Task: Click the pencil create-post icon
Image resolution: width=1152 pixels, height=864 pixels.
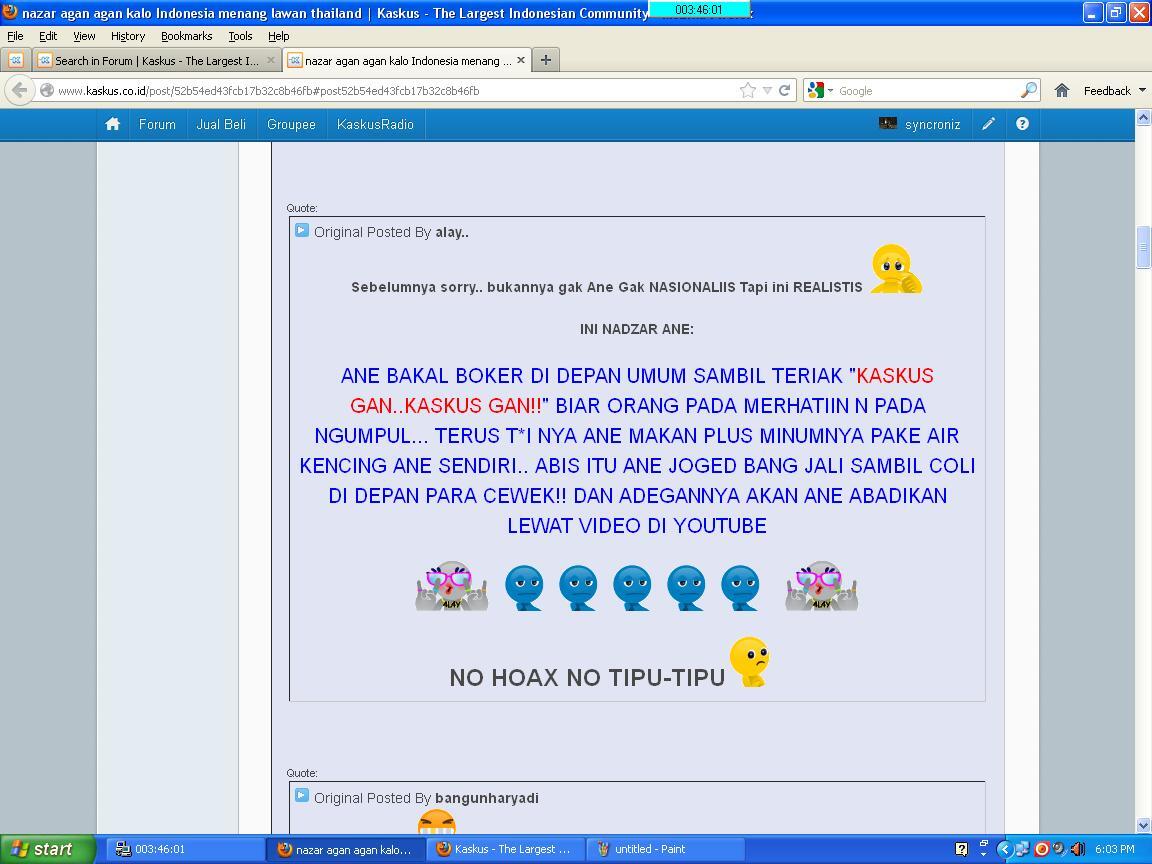Action: click(x=988, y=124)
